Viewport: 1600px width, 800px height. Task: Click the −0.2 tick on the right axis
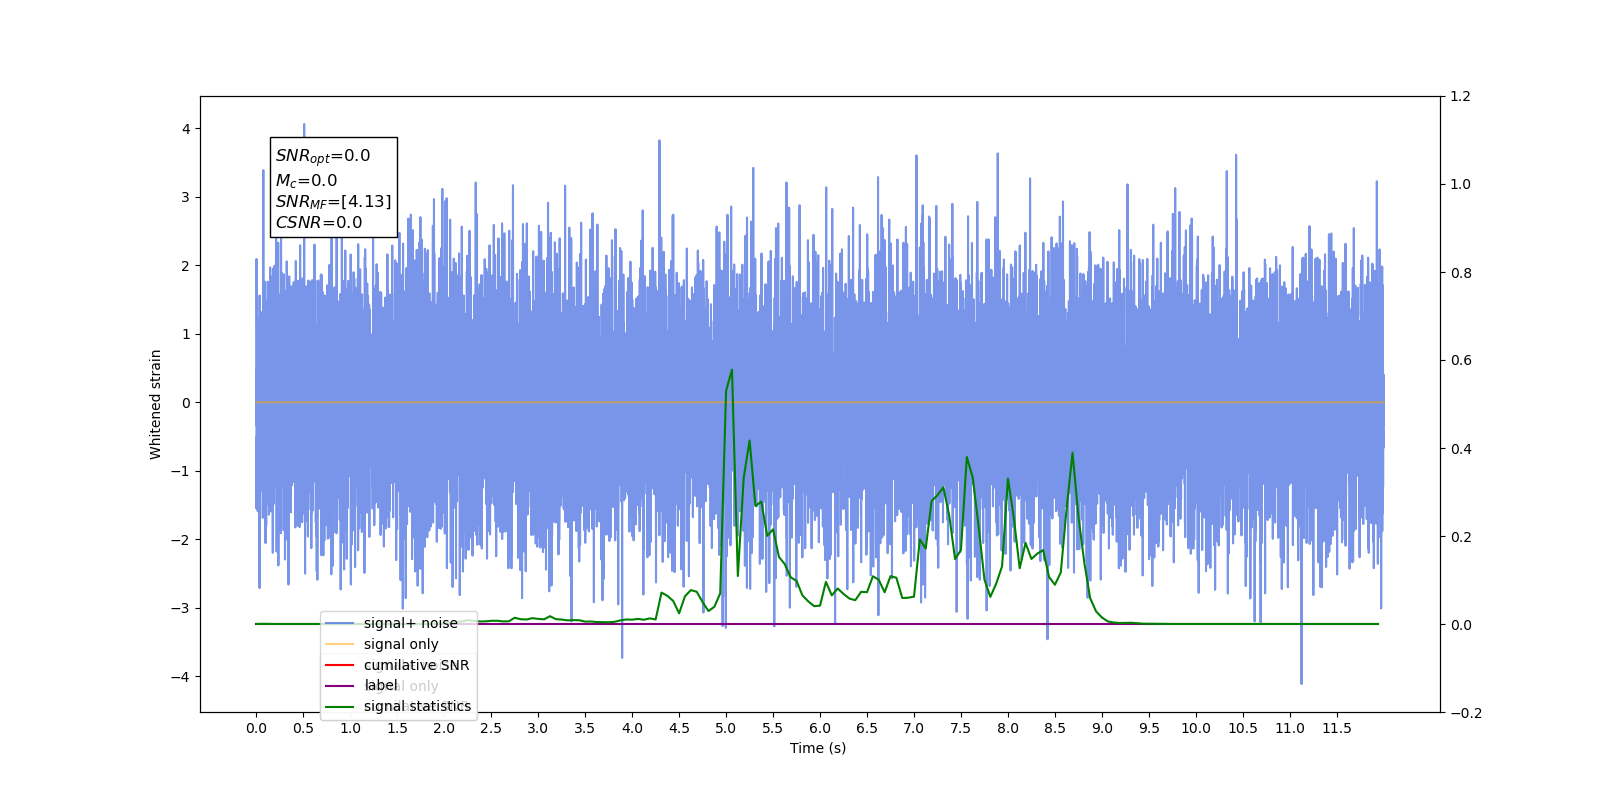[x=1466, y=713]
